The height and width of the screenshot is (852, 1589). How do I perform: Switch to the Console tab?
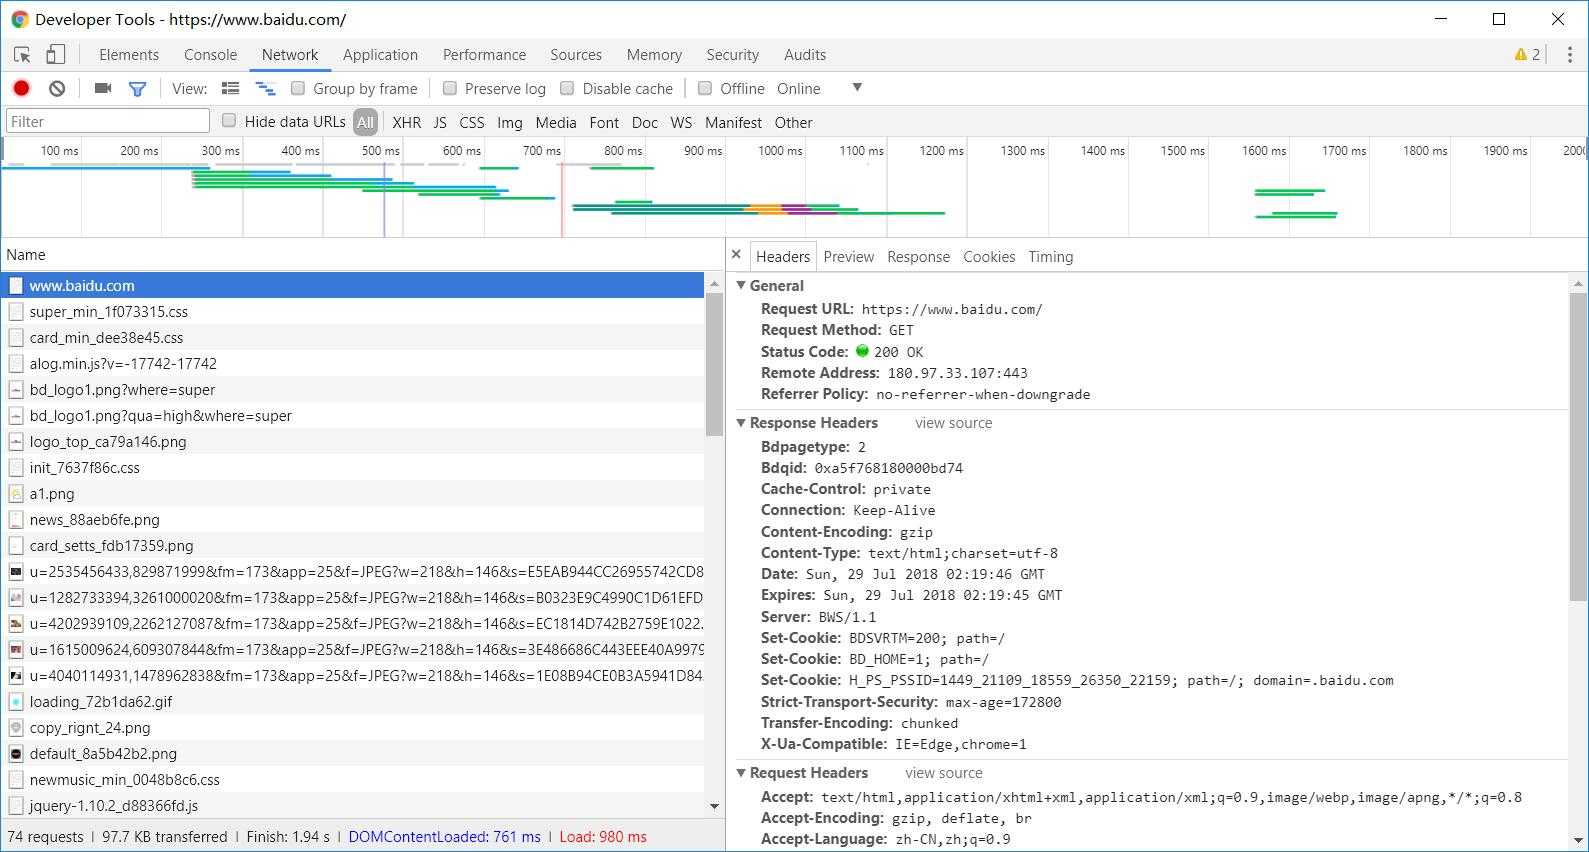210,55
